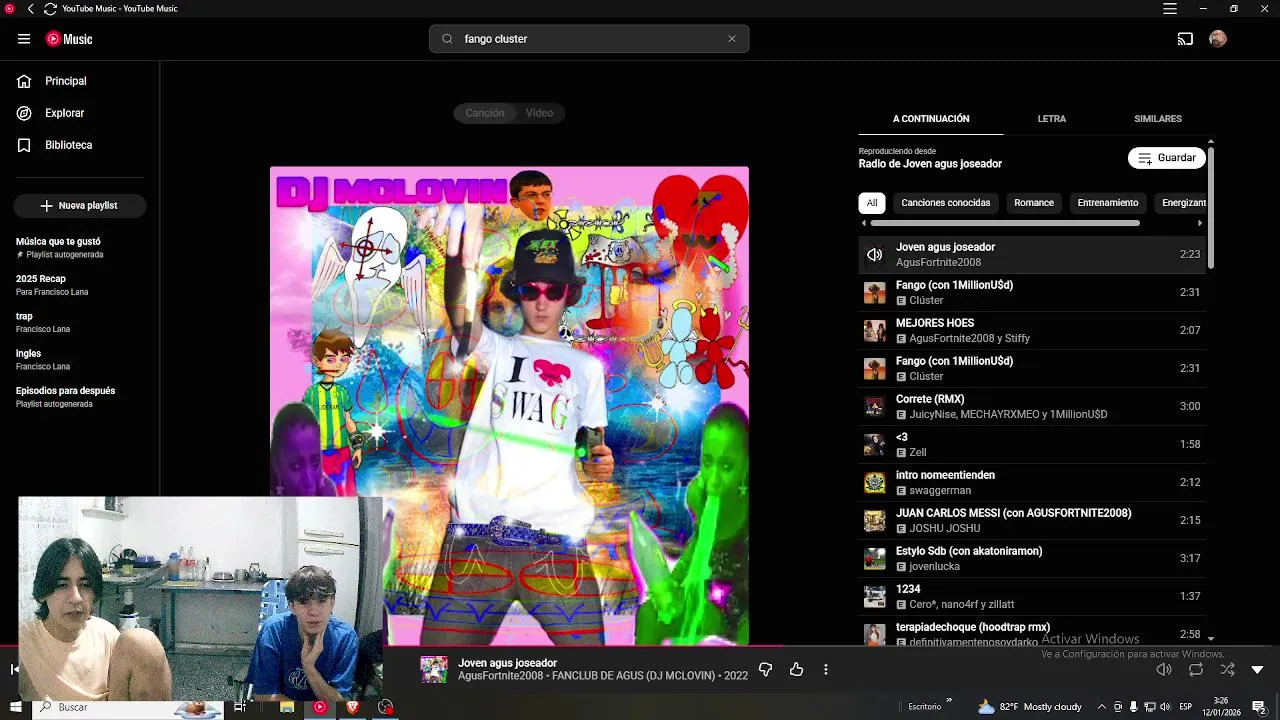The image size is (1280, 720).
Task: Open jovenlucka artist link
Action: click(x=934, y=567)
